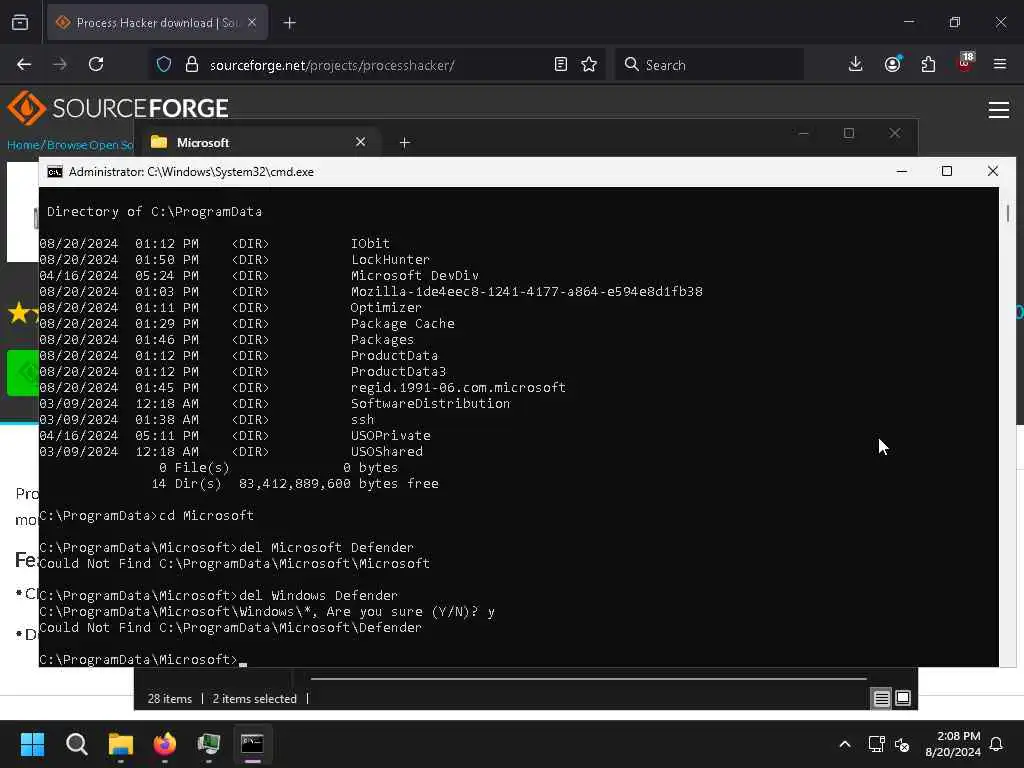Open the computer app icon on taskbar

(208, 744)
